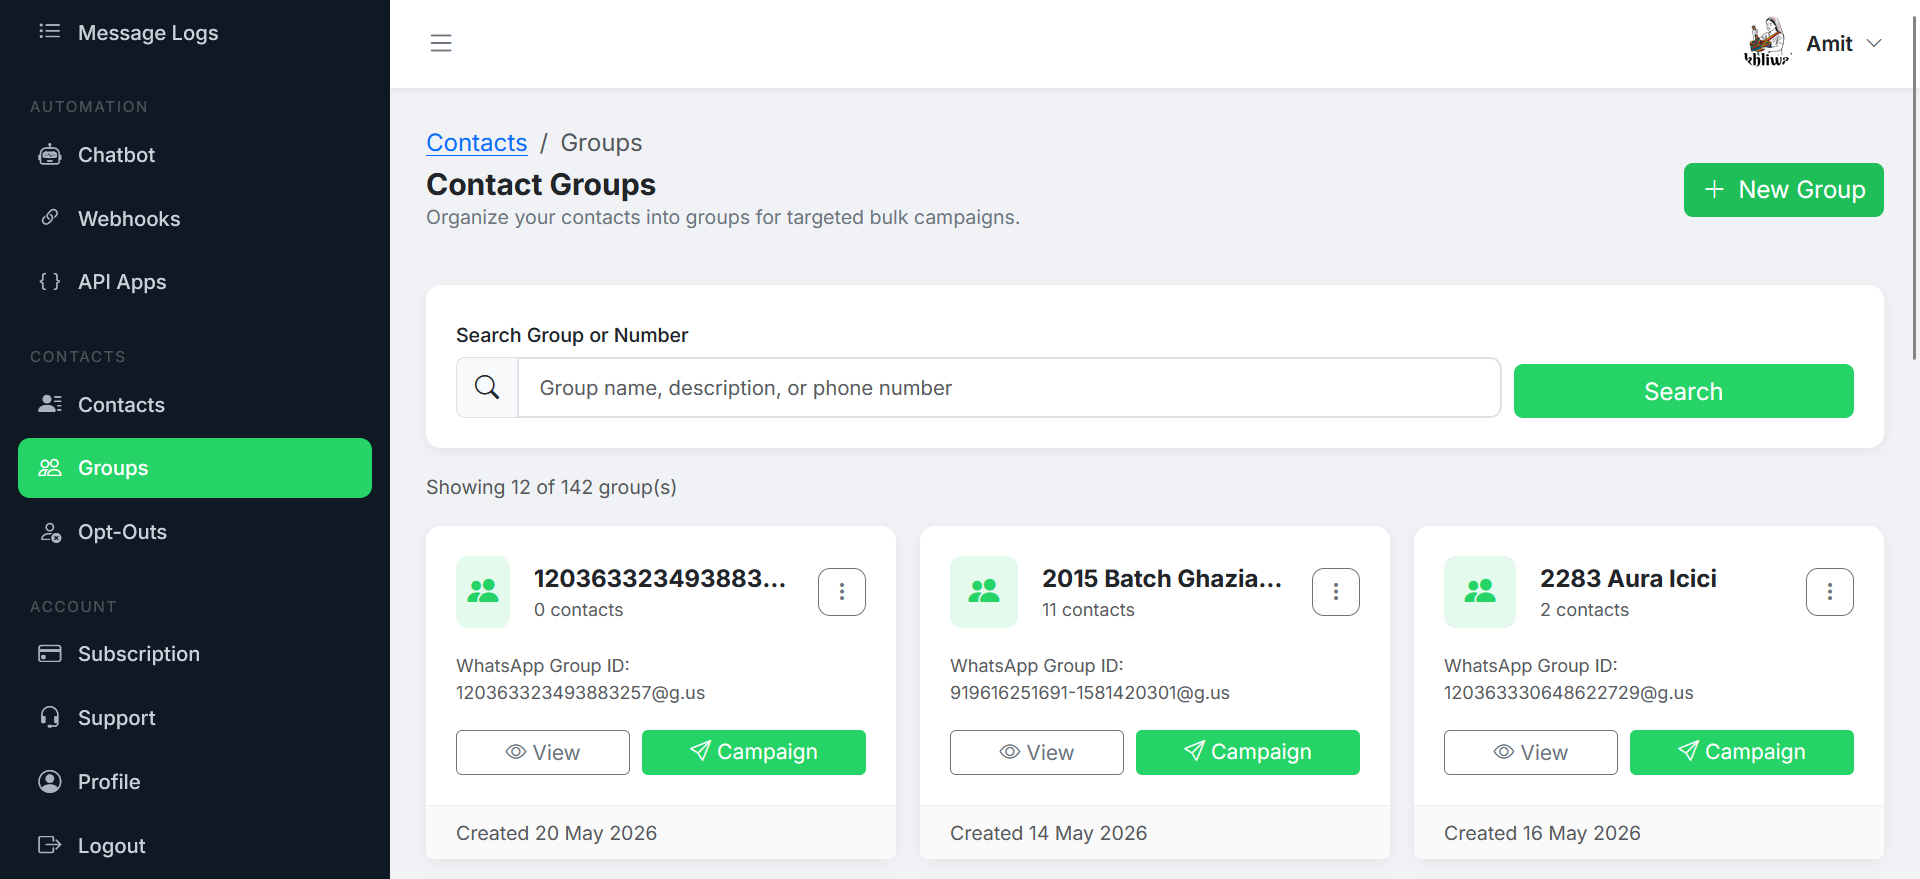Click Logout in the sidebar

tap(195, 846)
